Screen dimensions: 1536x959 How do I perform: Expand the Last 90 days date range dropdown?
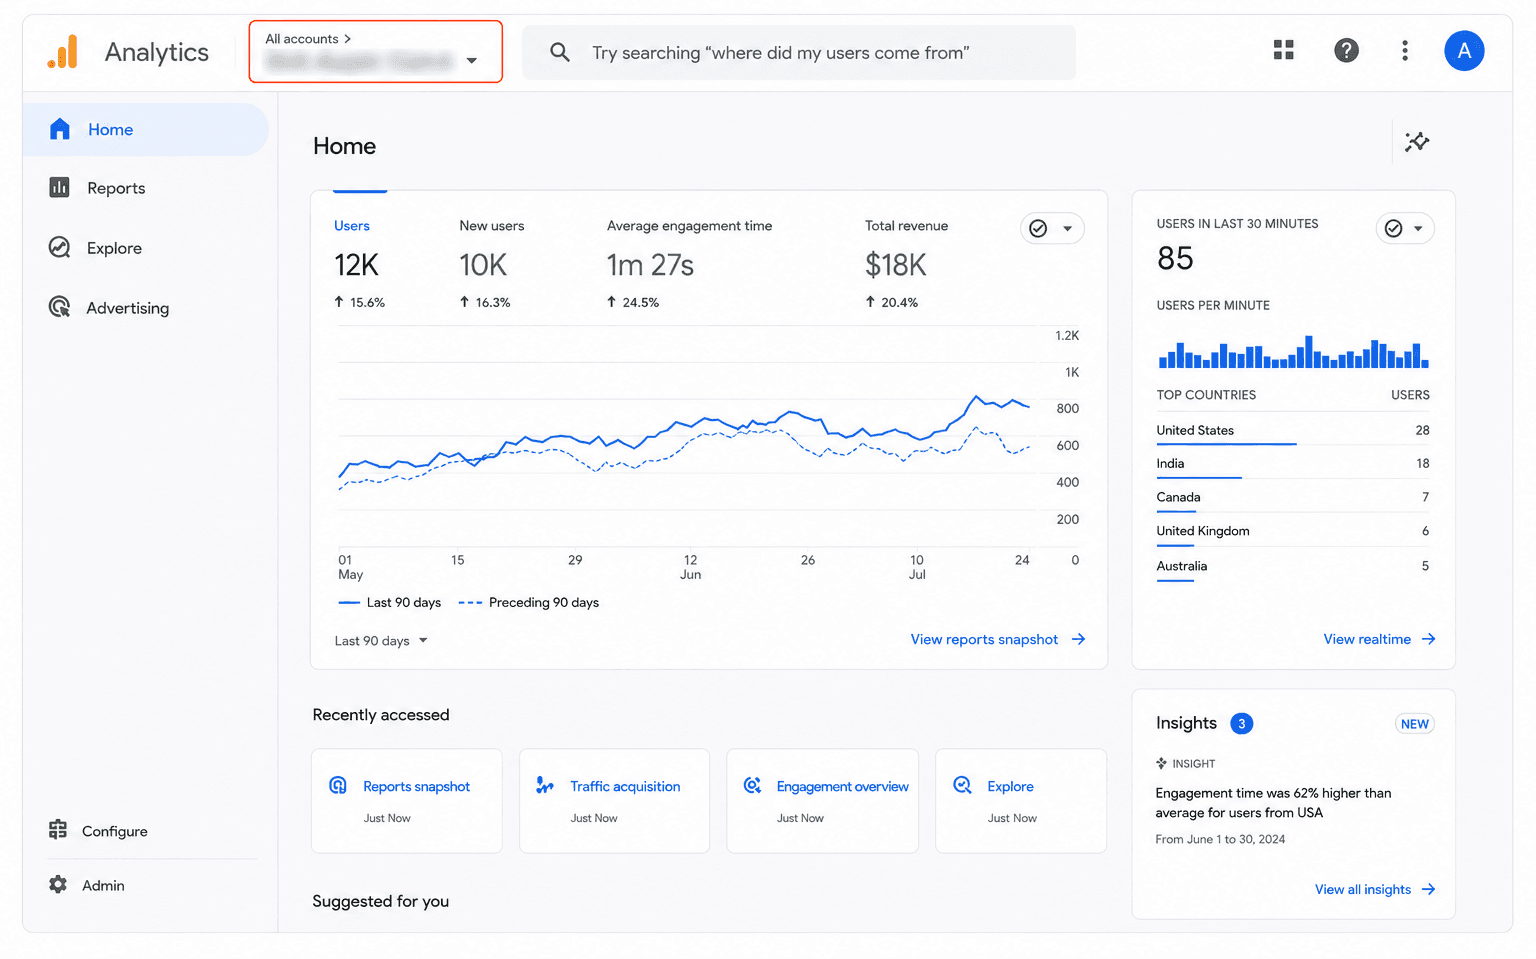pos(381,641)
